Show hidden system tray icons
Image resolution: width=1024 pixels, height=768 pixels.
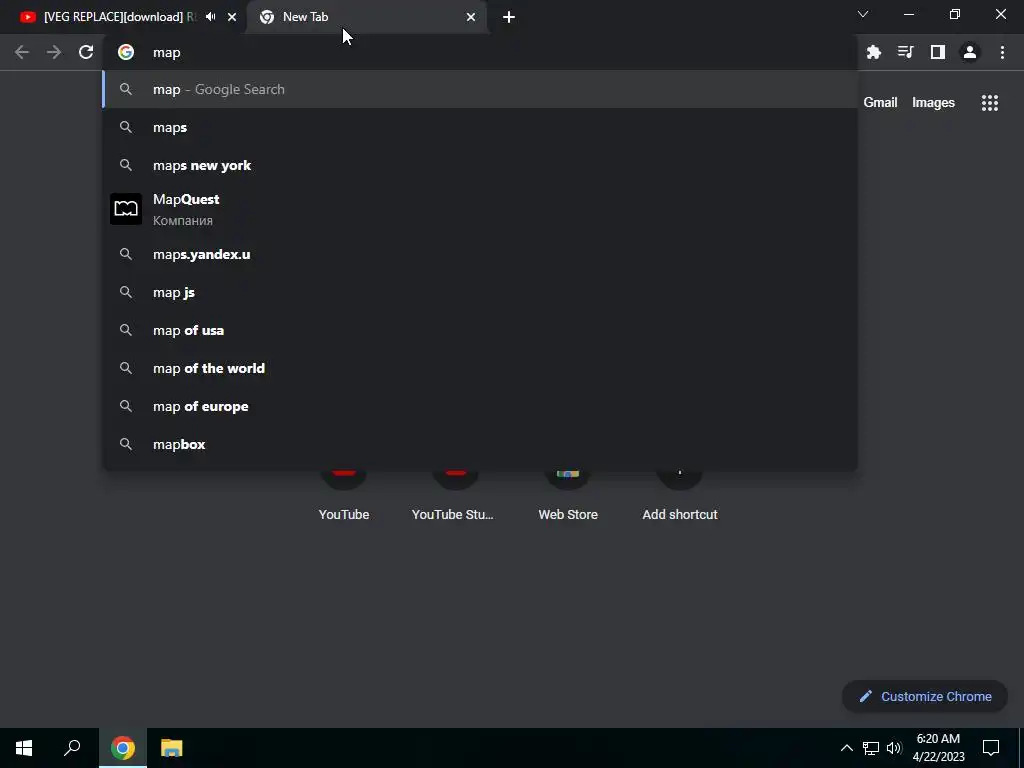click(846, 748)
